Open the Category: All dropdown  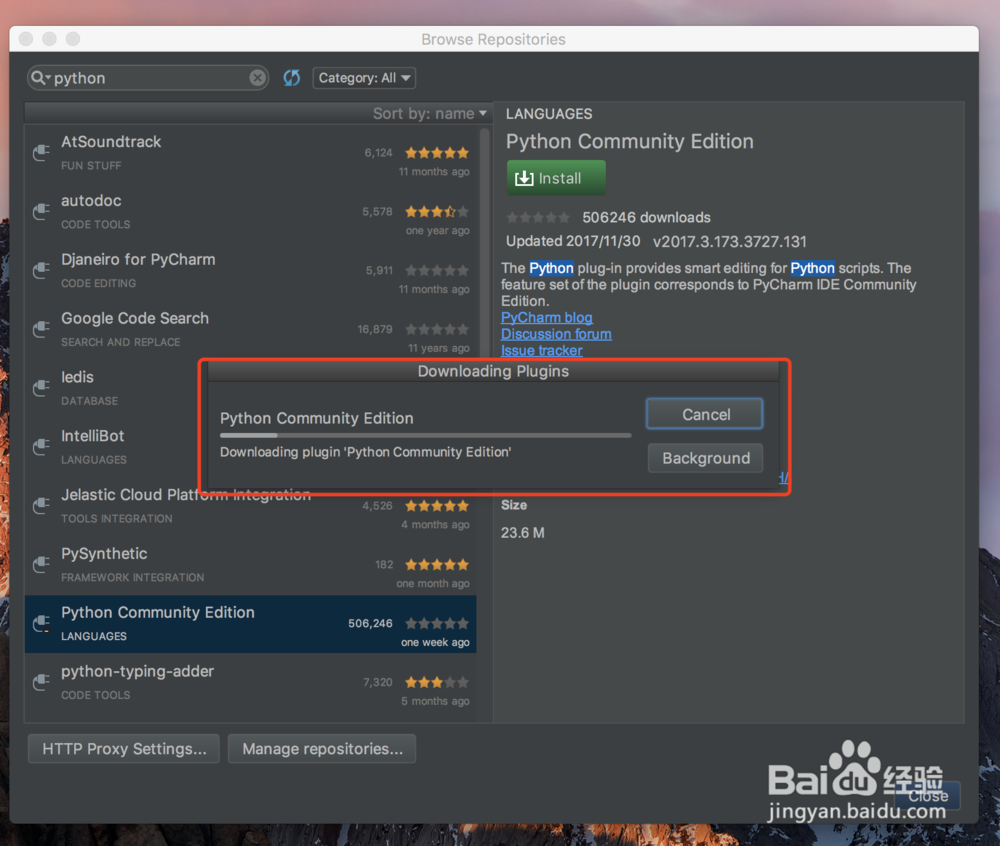tap(364, 78)
